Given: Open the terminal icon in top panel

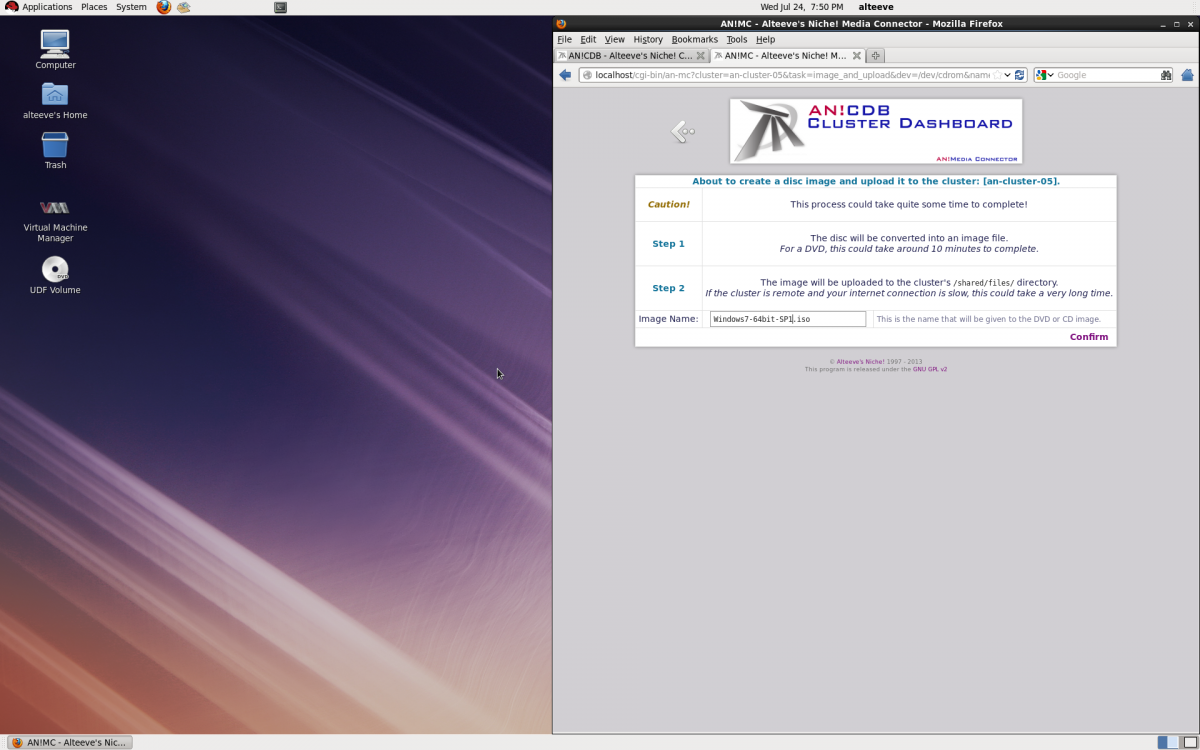Looking at the screenshot, I should pyautogui.click(x=280, y=7).
